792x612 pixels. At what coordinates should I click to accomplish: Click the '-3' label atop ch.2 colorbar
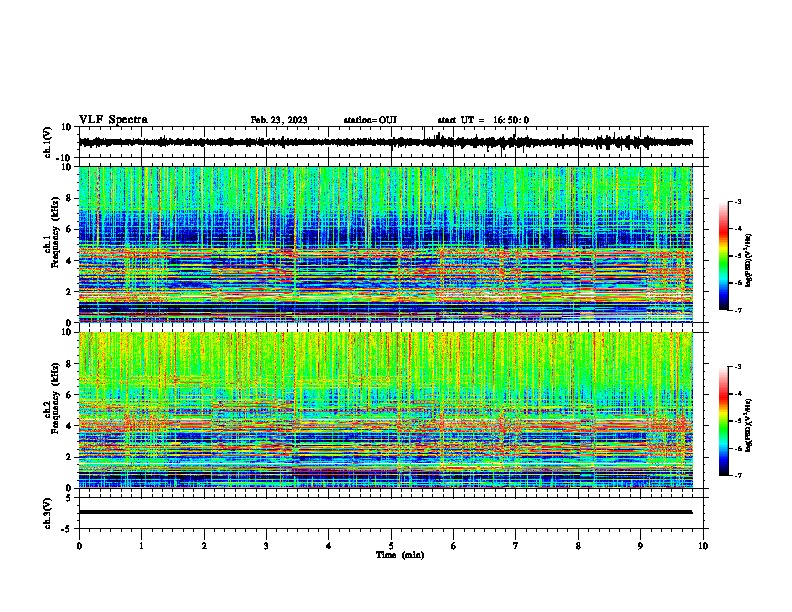[x=738, y=367]
